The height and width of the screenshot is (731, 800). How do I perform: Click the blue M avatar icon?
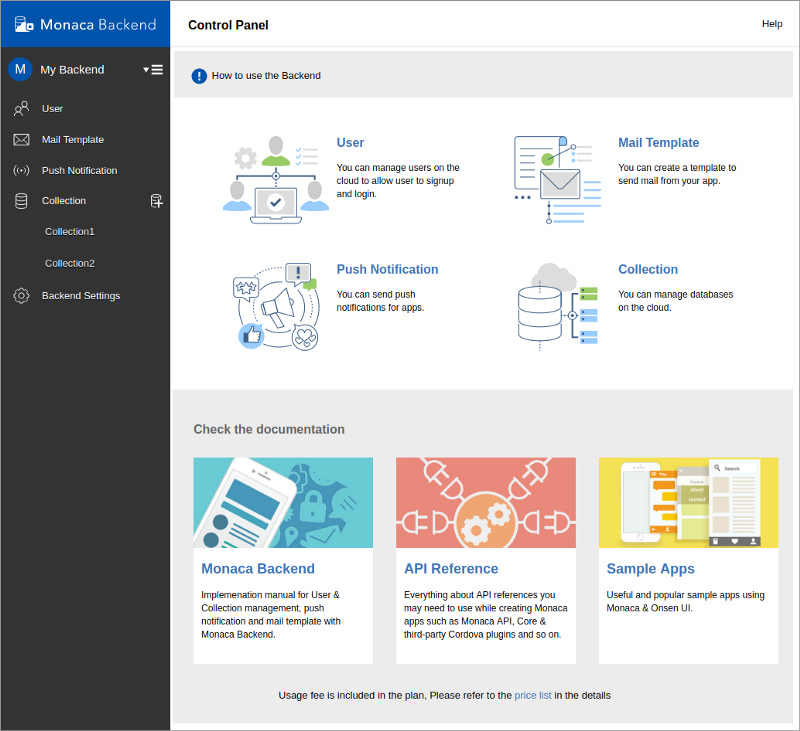[x=20, y=69]
